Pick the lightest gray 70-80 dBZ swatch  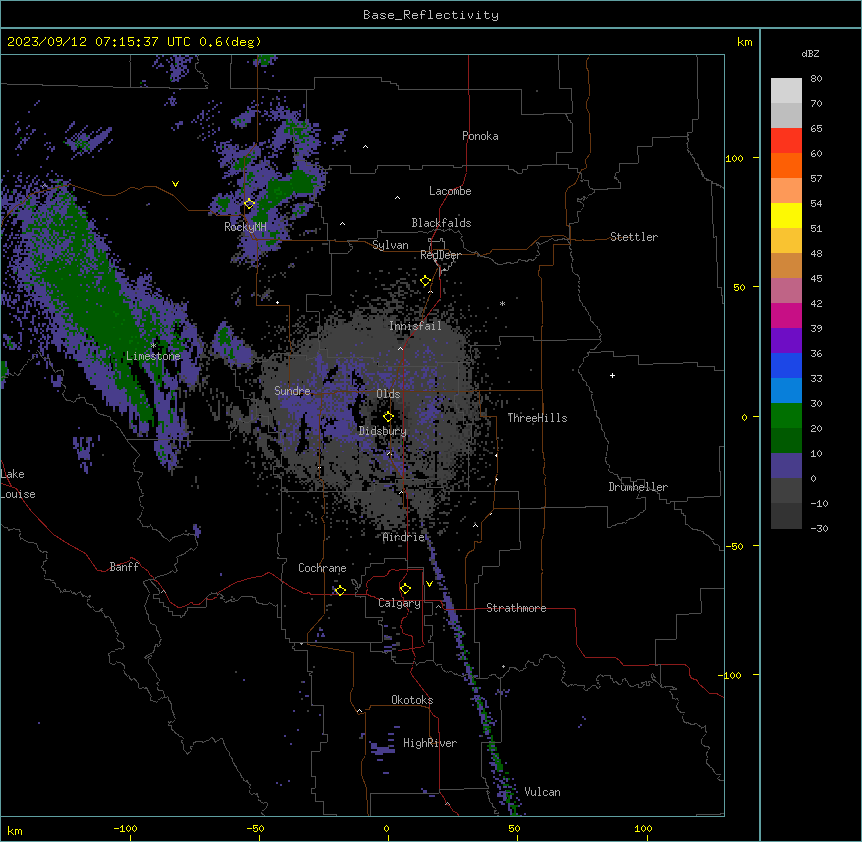786,90
